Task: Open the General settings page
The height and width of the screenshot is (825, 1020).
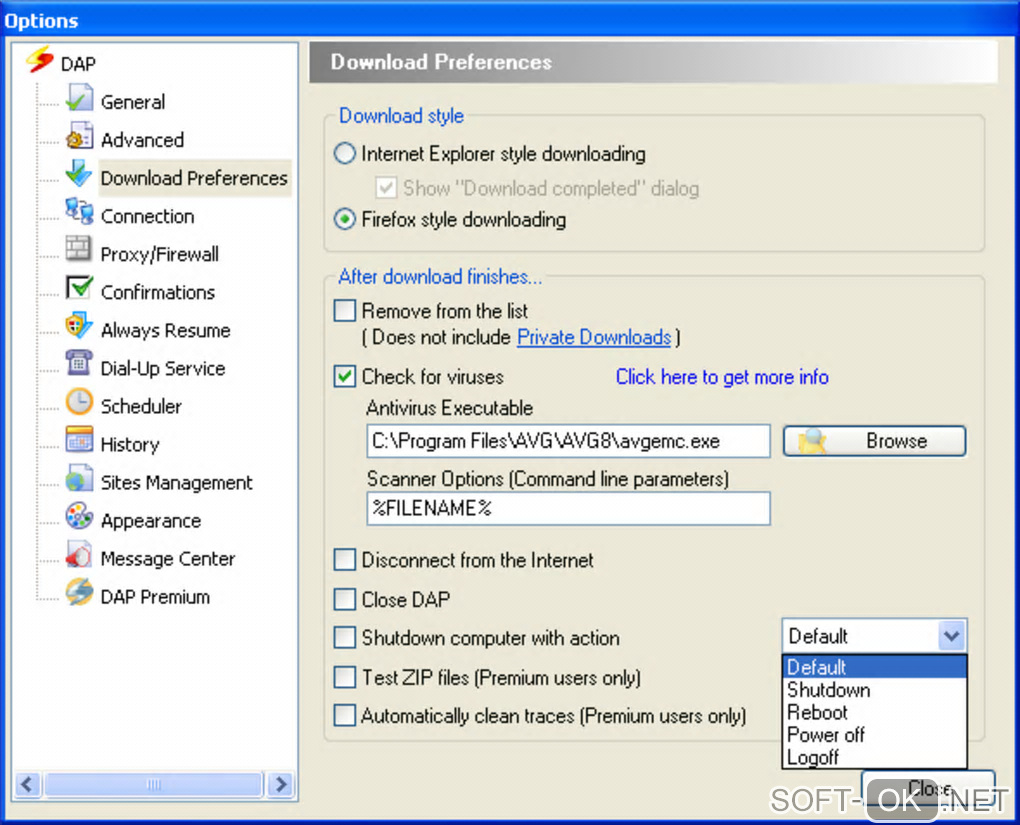Action: [133, 101]
